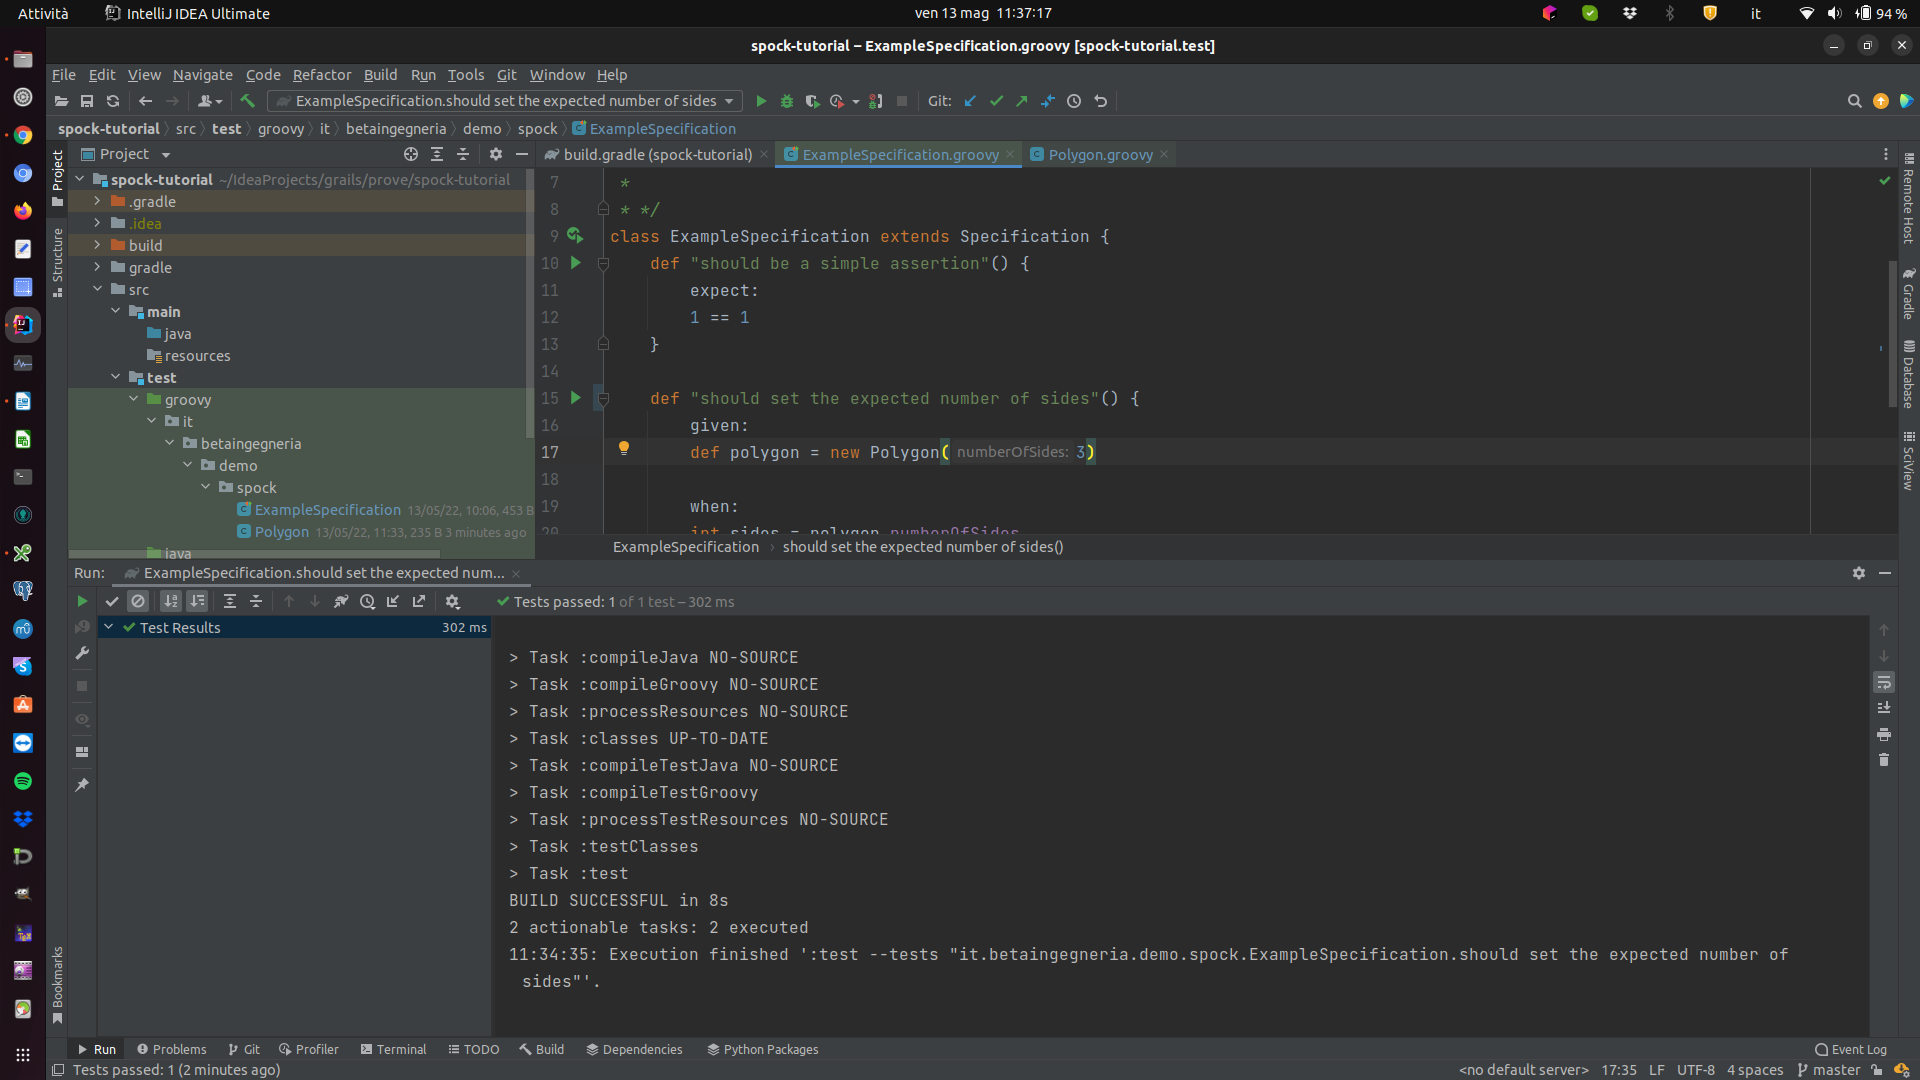The image size is (1920, 1080).
Task: Open the Search Everywhere magnifier icon
Action: (x=1854, y=101)
